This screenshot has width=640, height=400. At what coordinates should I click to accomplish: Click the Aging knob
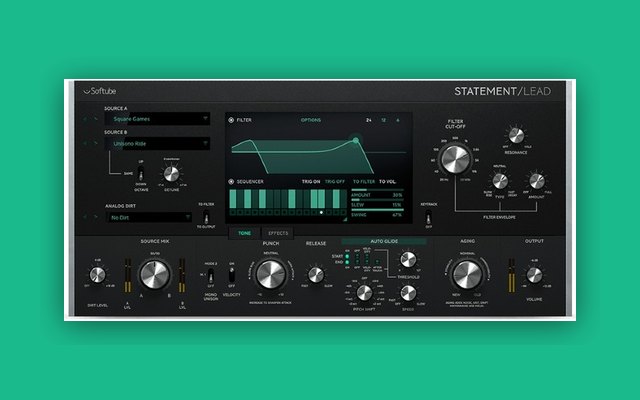tap(467, 275)
